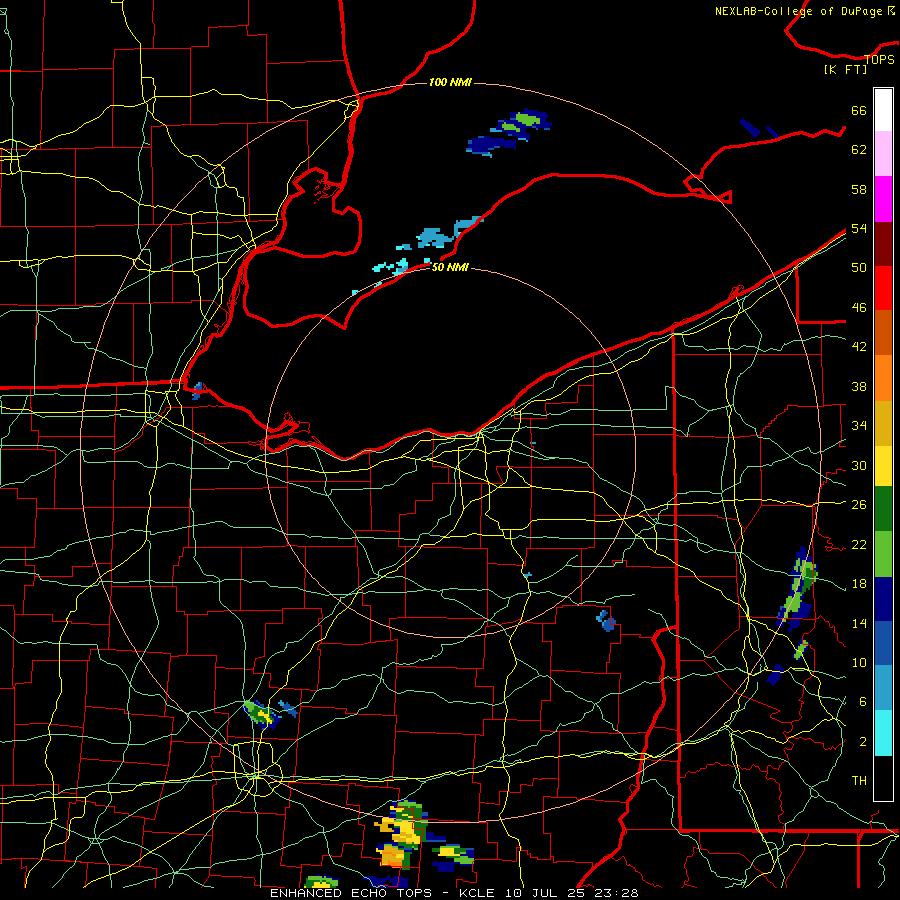The height and width of the screenshot is (900, 900).
Task: Click the KCLE station identifier
Action: pos(476,893)
